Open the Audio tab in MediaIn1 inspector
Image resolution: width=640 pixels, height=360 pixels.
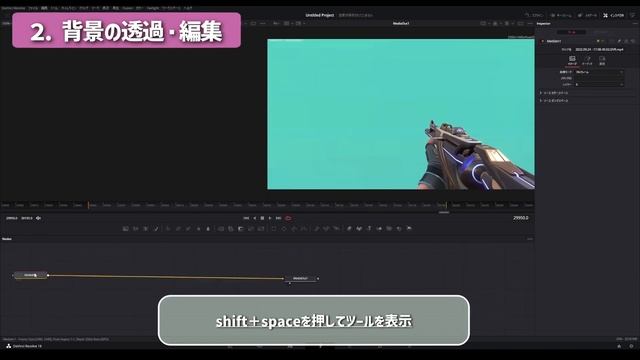587,60
